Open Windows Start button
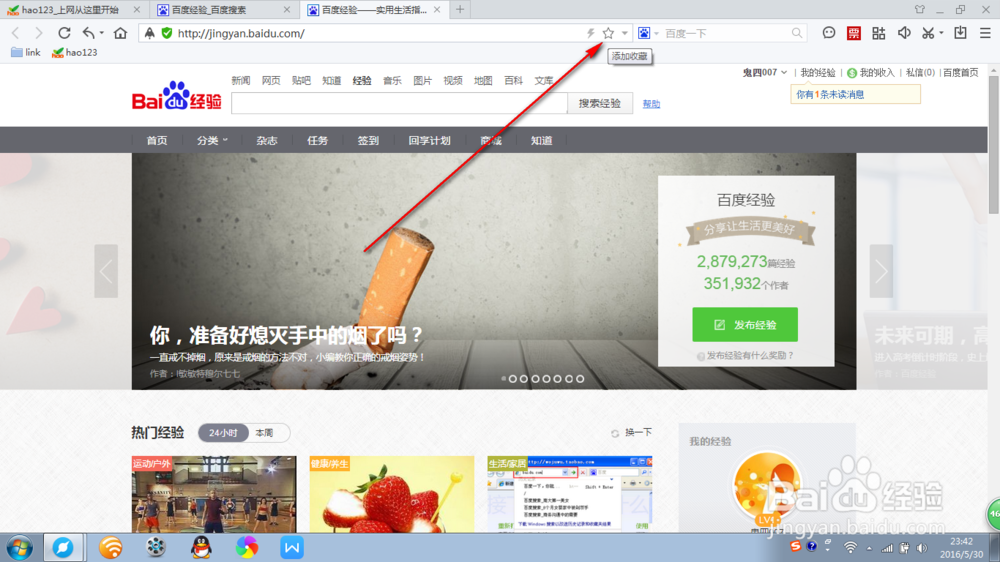 click(x=20, y=547)
